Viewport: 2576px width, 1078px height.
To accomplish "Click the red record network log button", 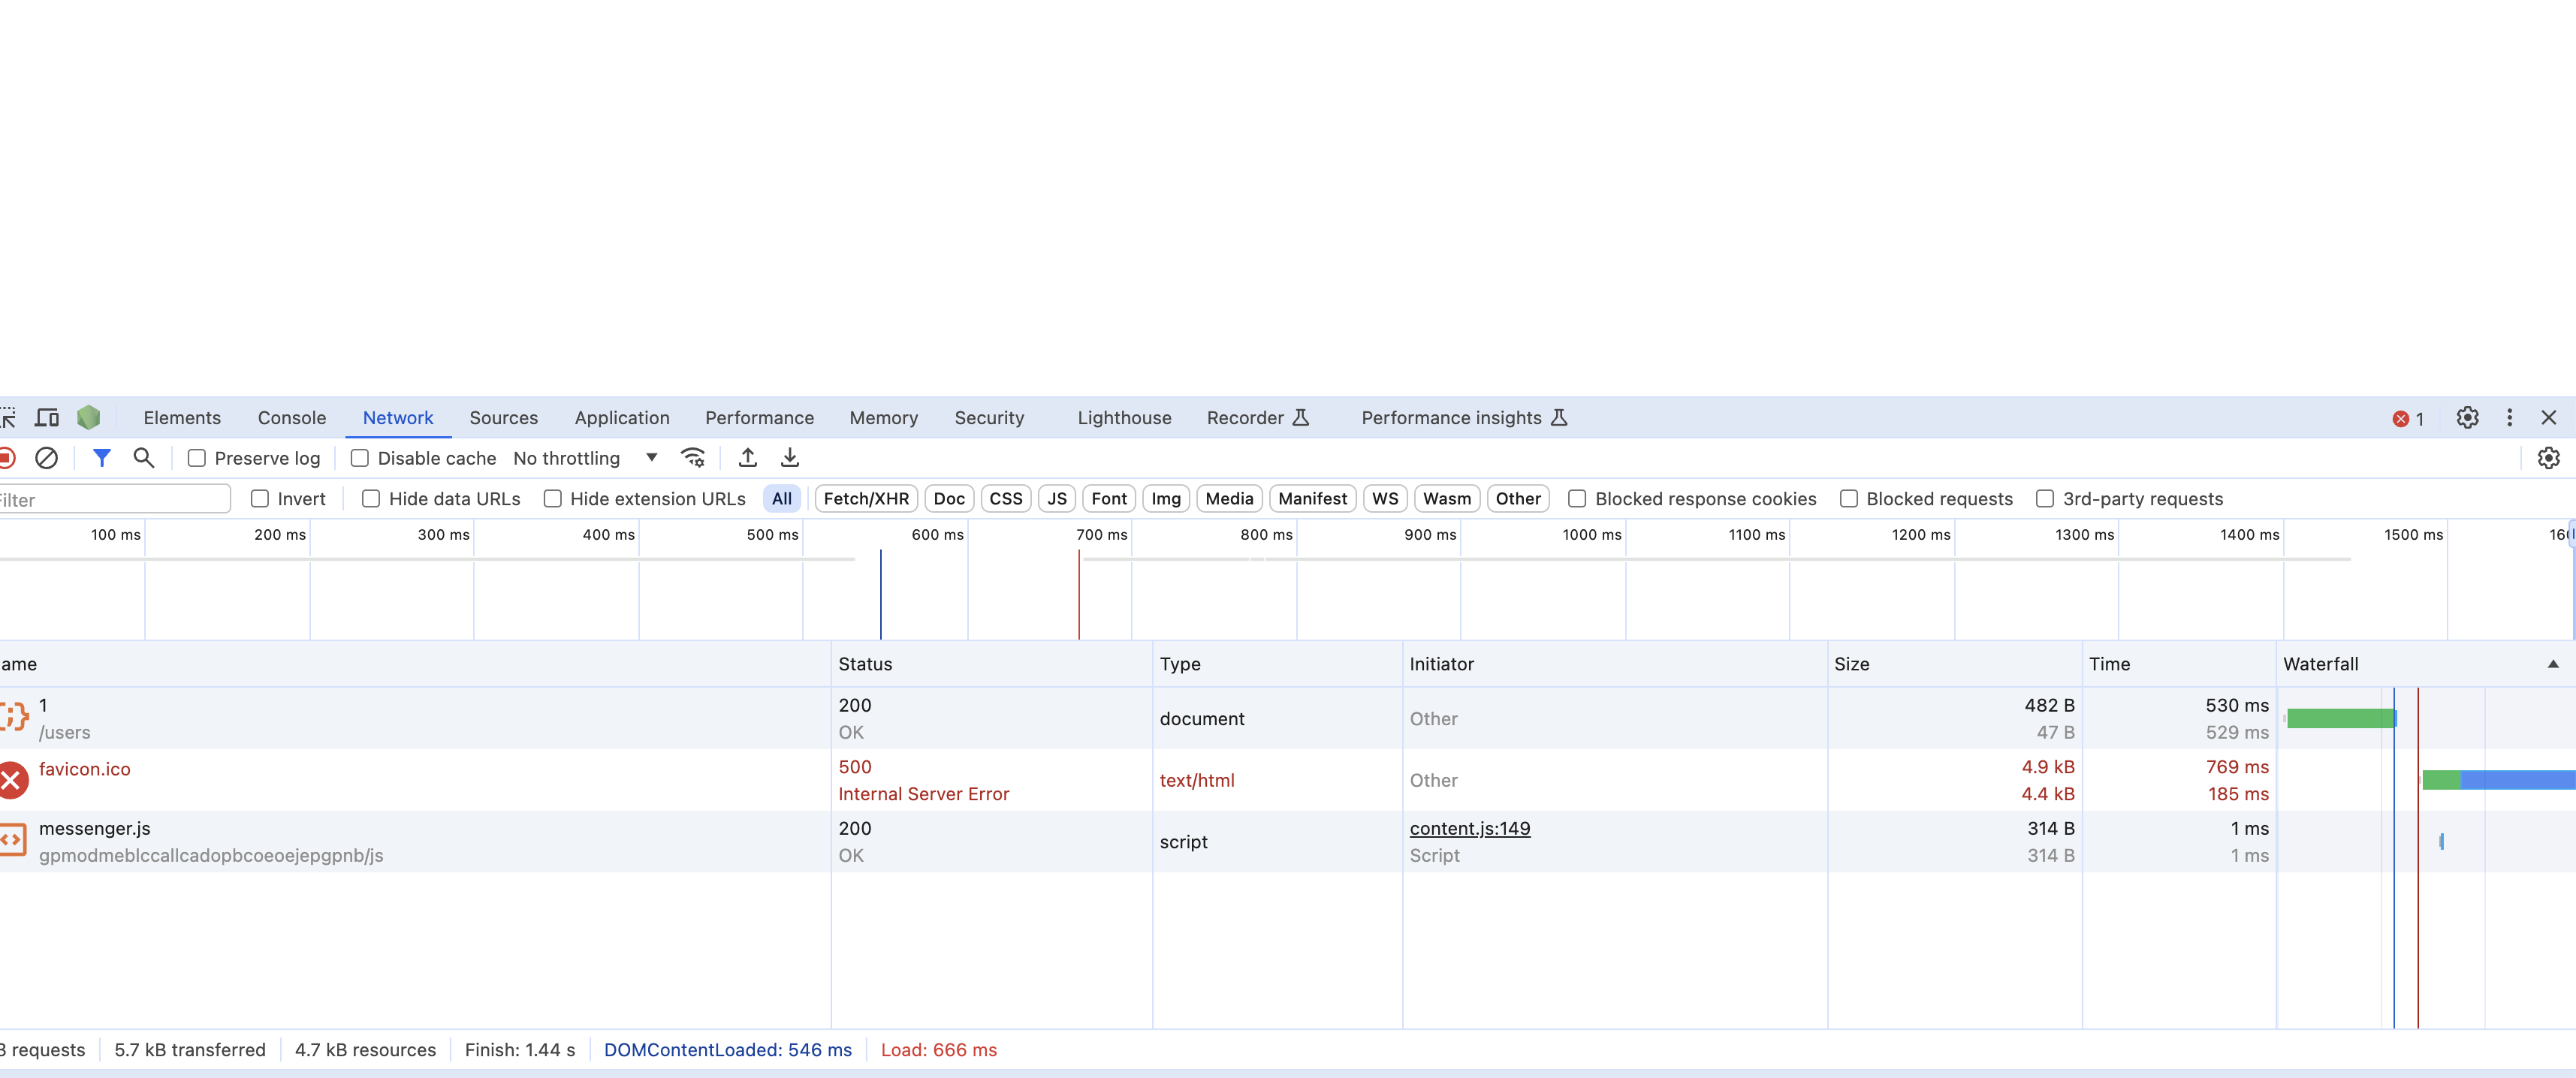I will click(7, 457).
